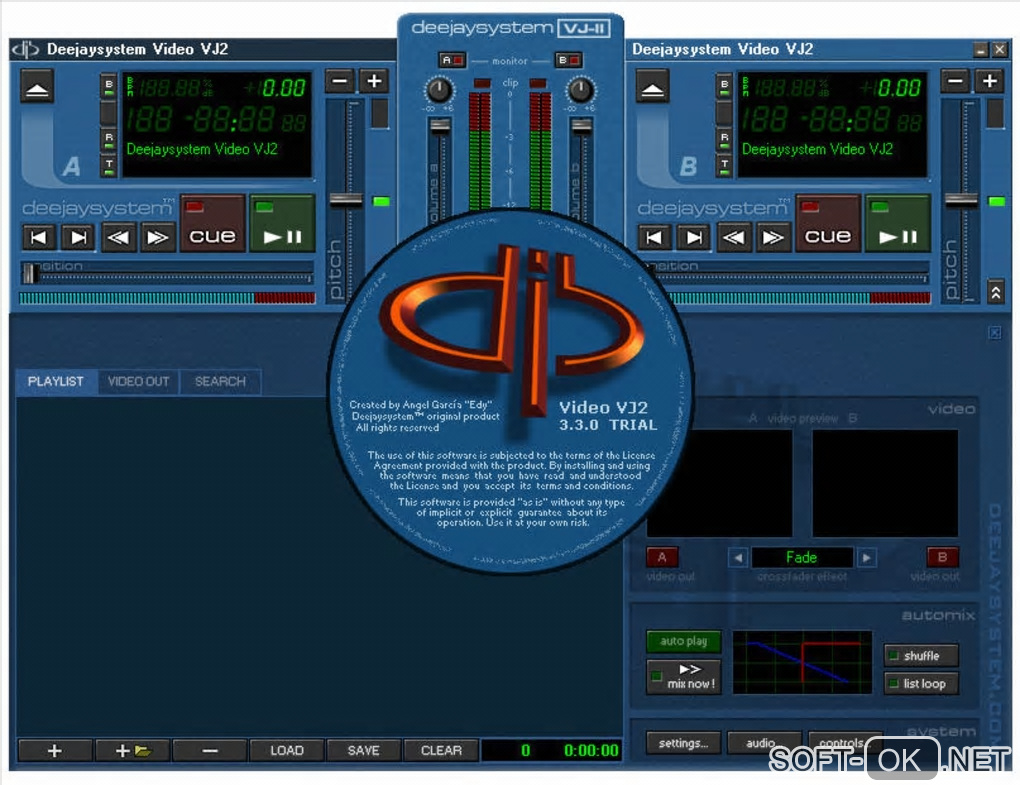1020x785 pixels.
Task: Rewind deck A
Action: (118, 237)
